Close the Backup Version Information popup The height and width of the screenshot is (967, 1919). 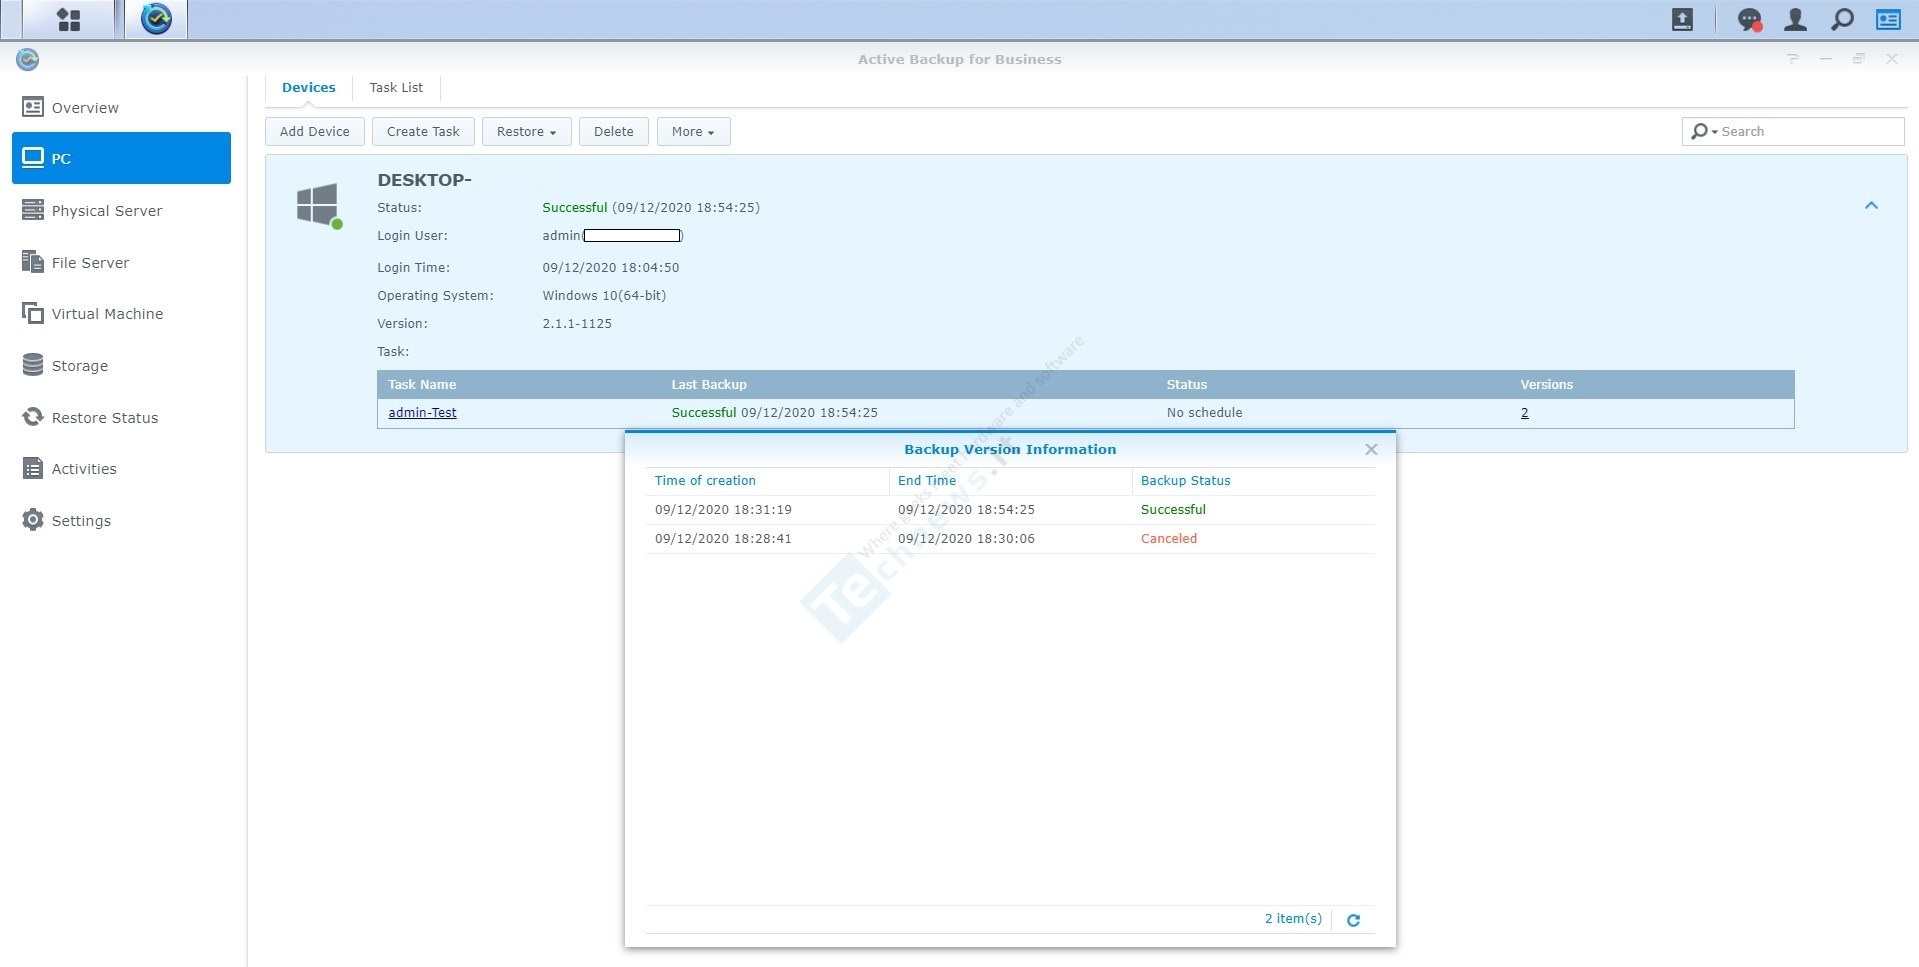pos(1371,449)
